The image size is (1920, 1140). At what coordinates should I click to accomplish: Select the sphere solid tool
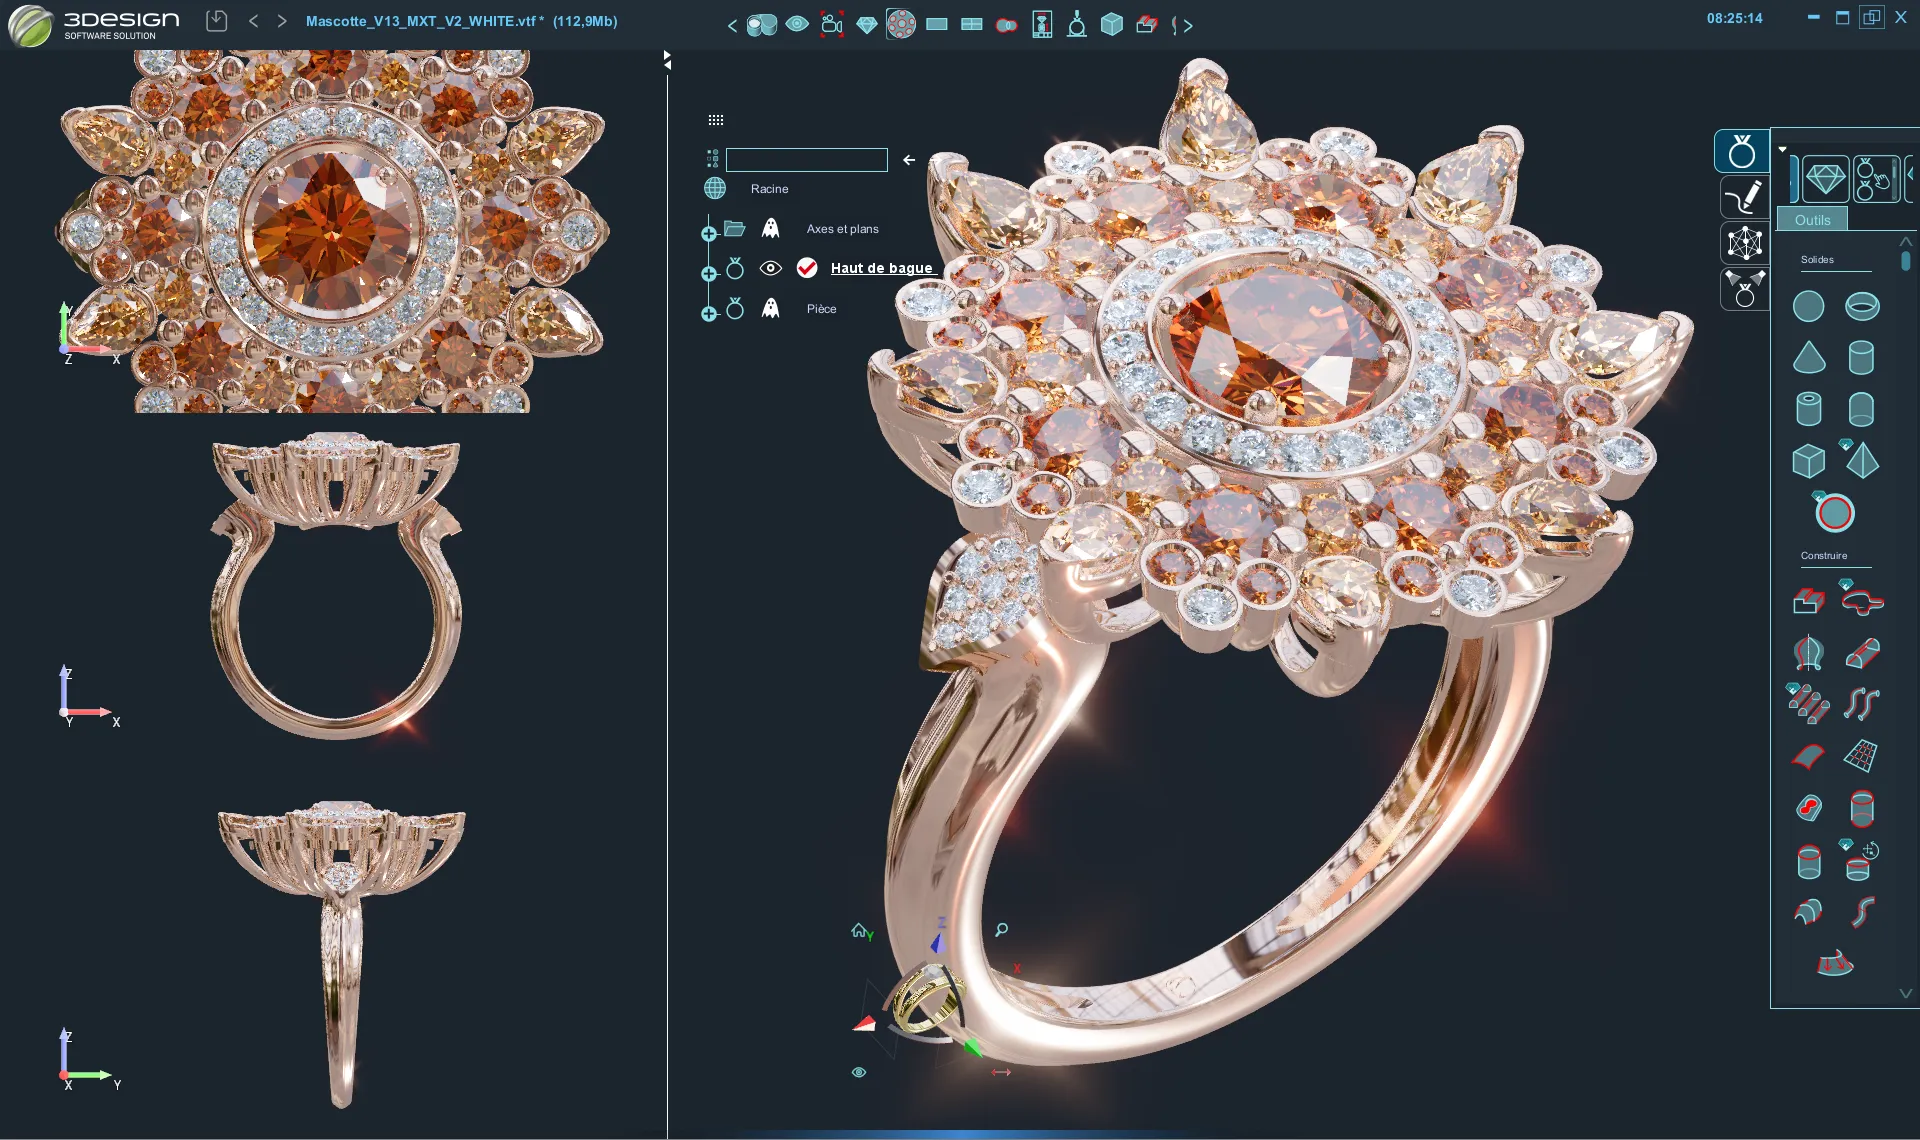pos(1808,306)
